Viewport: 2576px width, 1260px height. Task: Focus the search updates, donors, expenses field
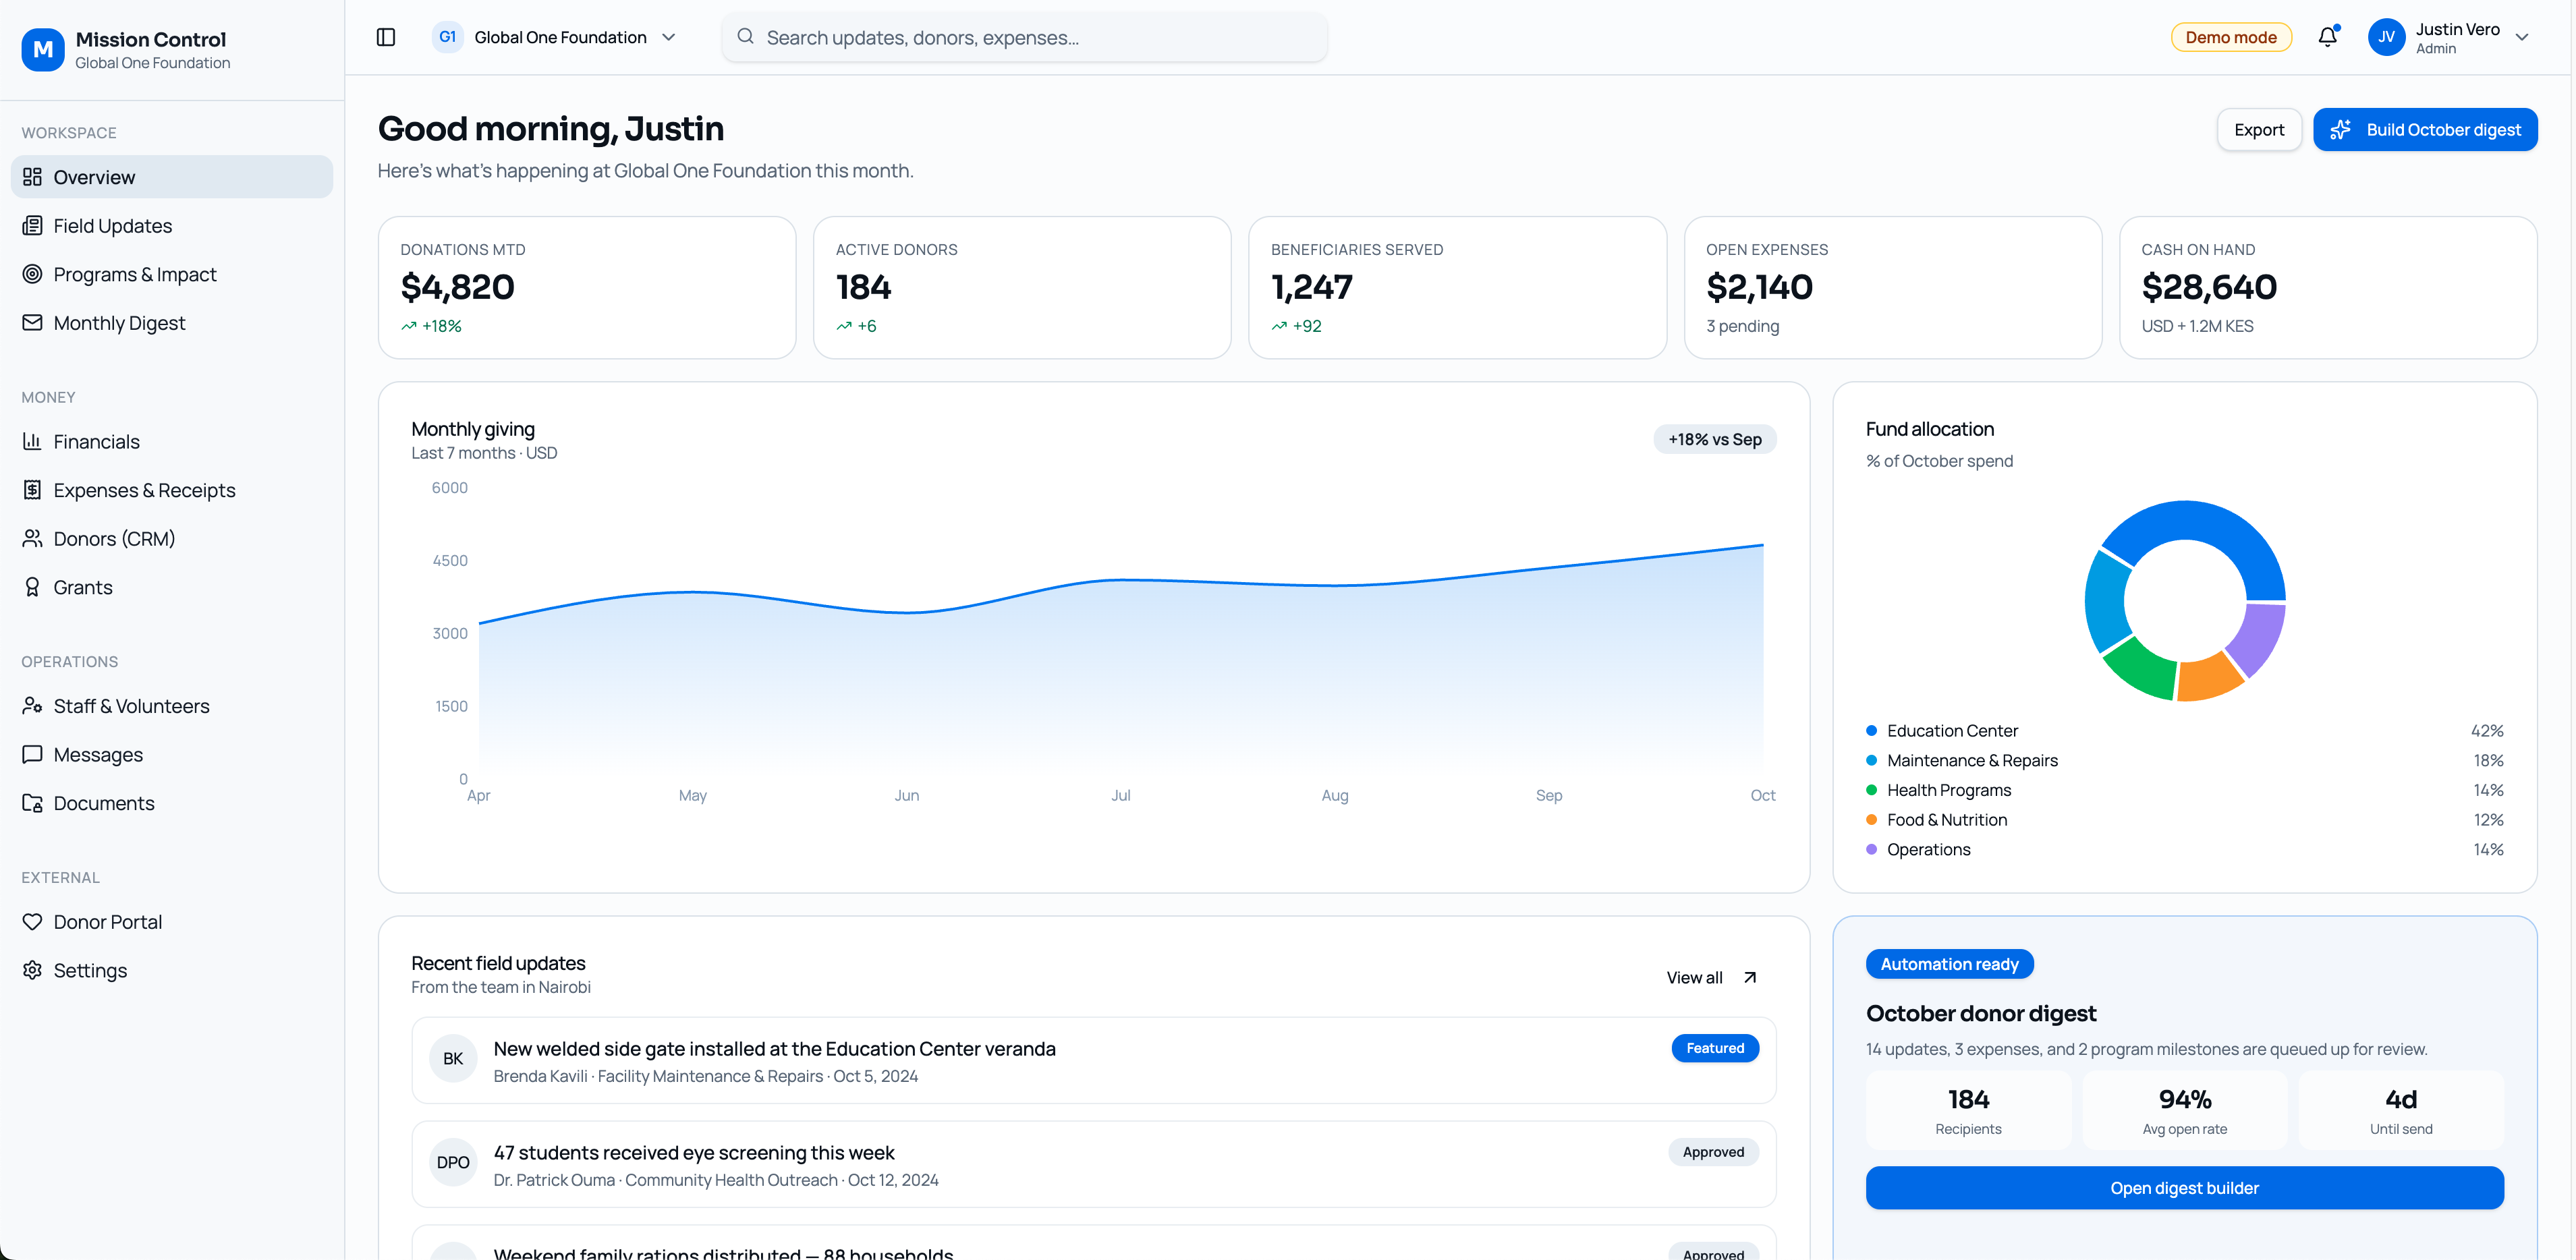pyautogui.click(x=1024, y=37)
